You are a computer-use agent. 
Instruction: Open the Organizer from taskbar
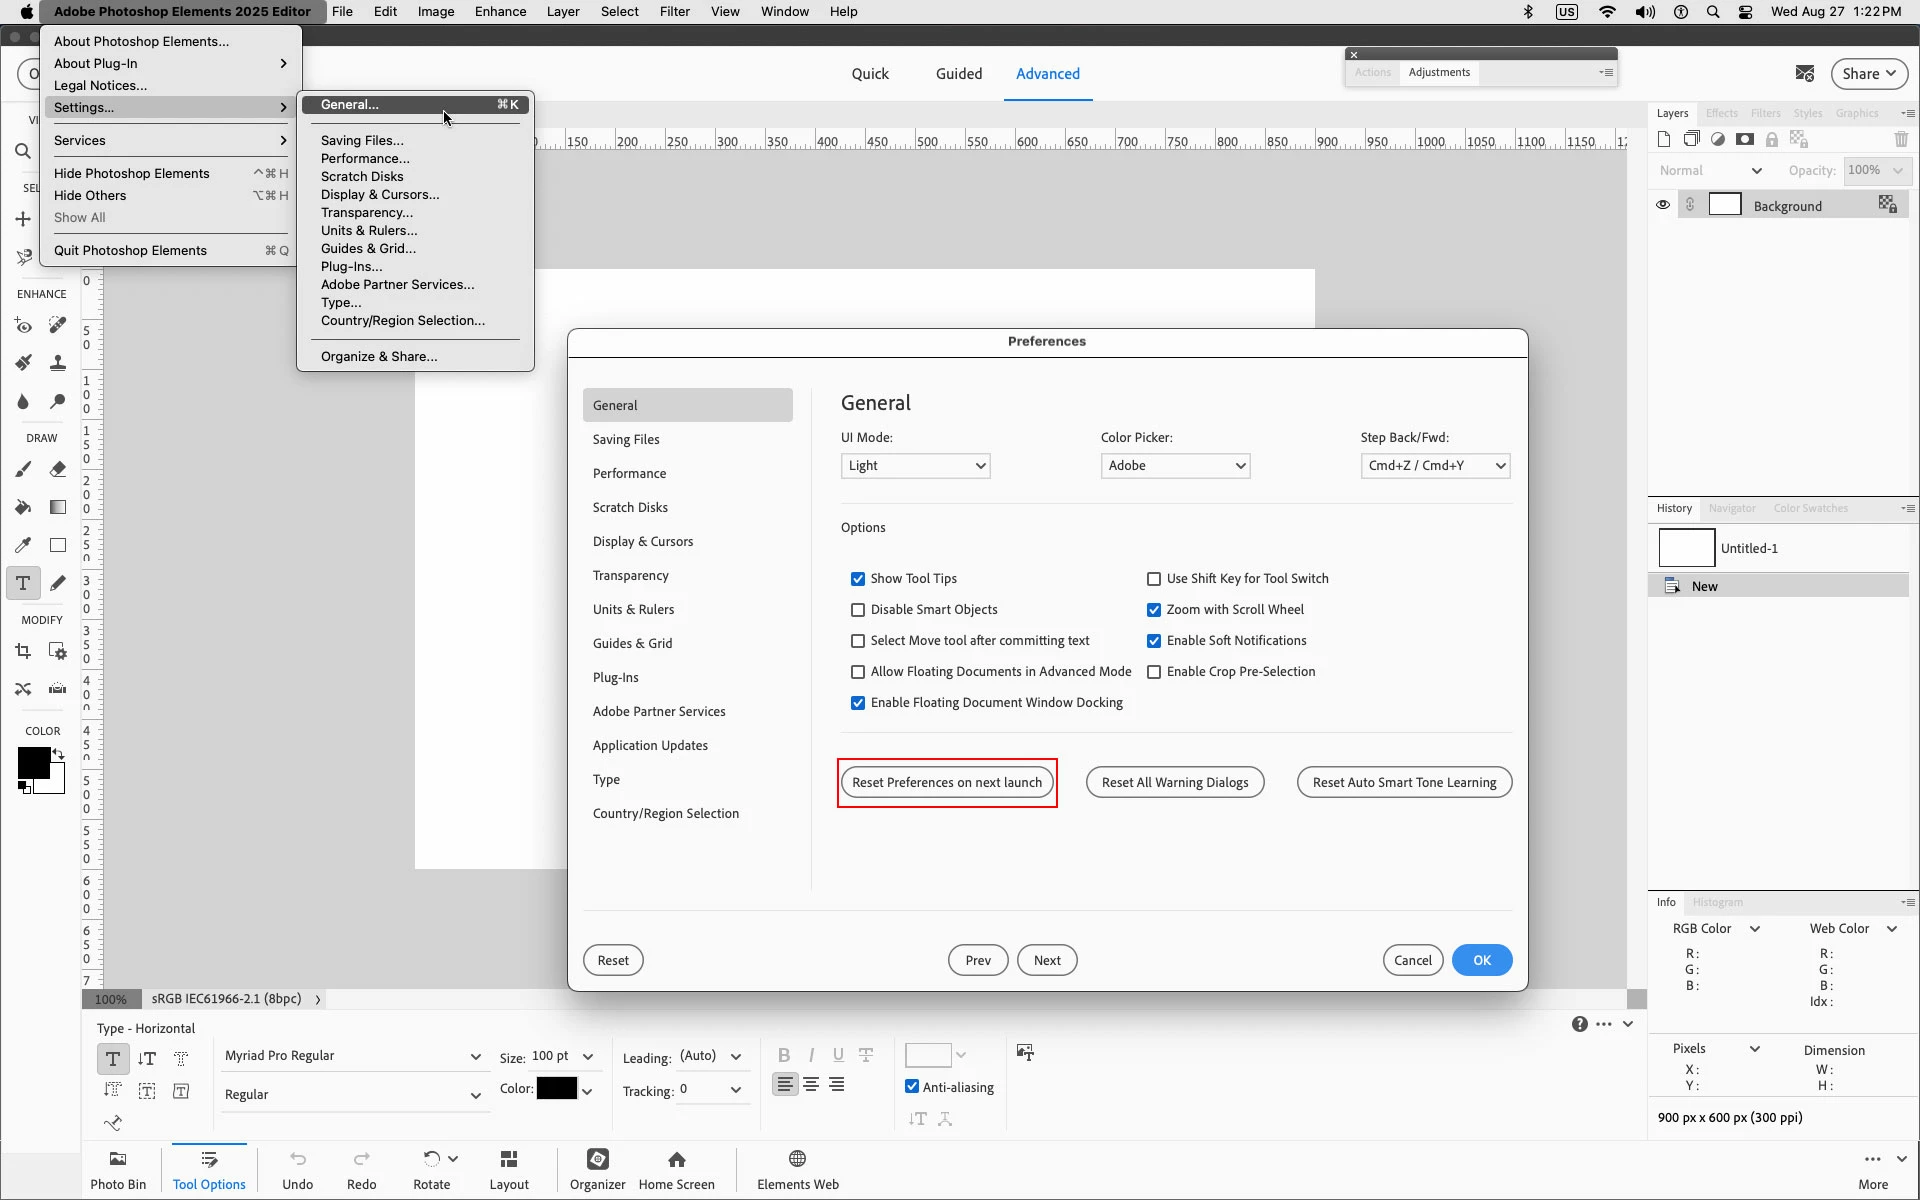[597, 1168]
